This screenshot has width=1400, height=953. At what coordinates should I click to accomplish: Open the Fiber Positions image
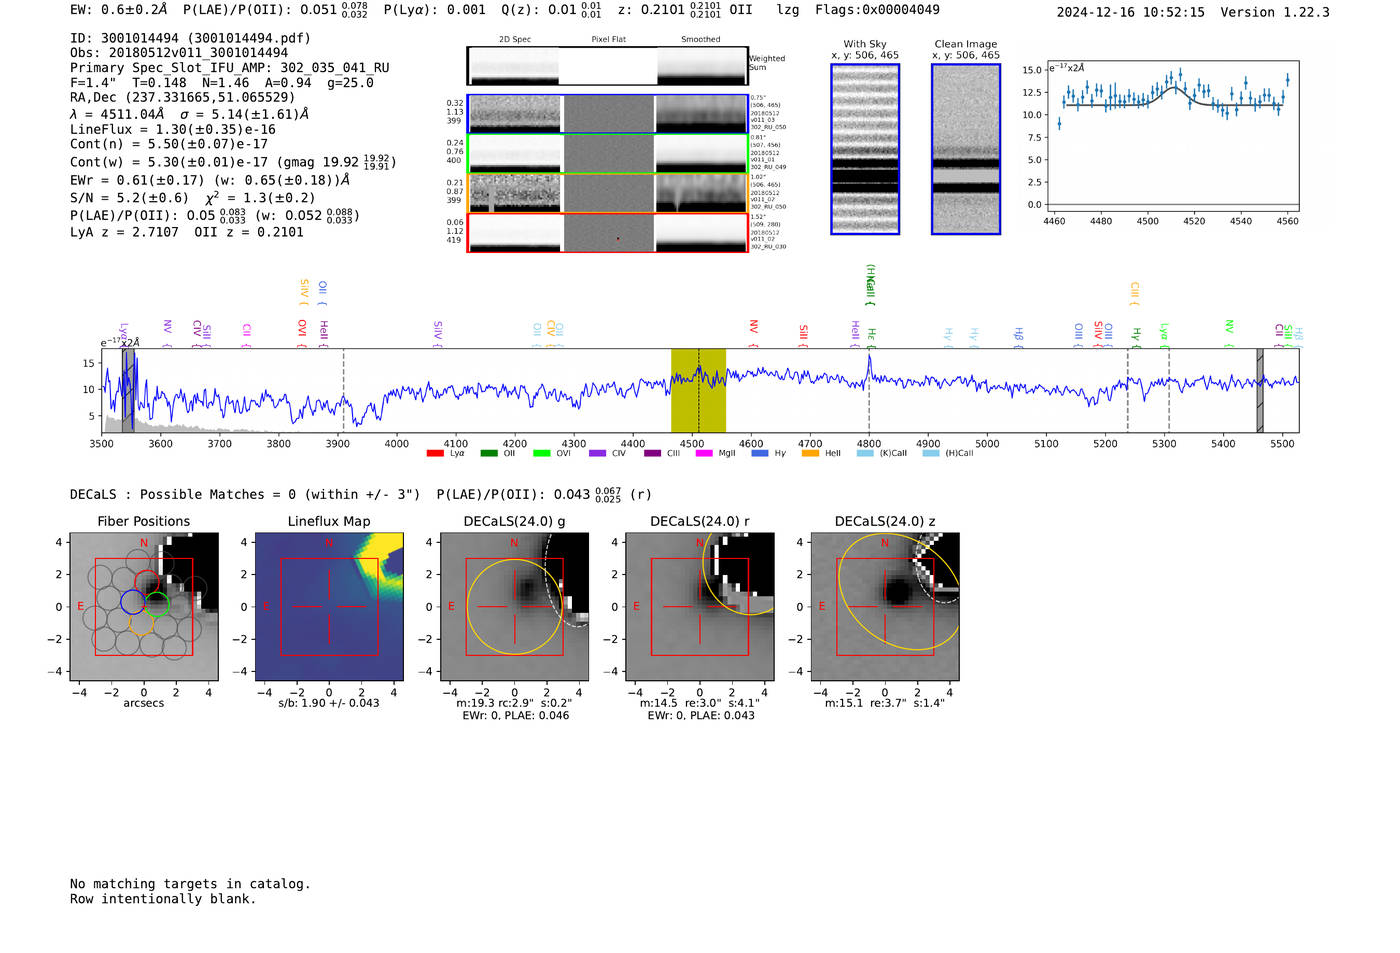pos(144,607)
